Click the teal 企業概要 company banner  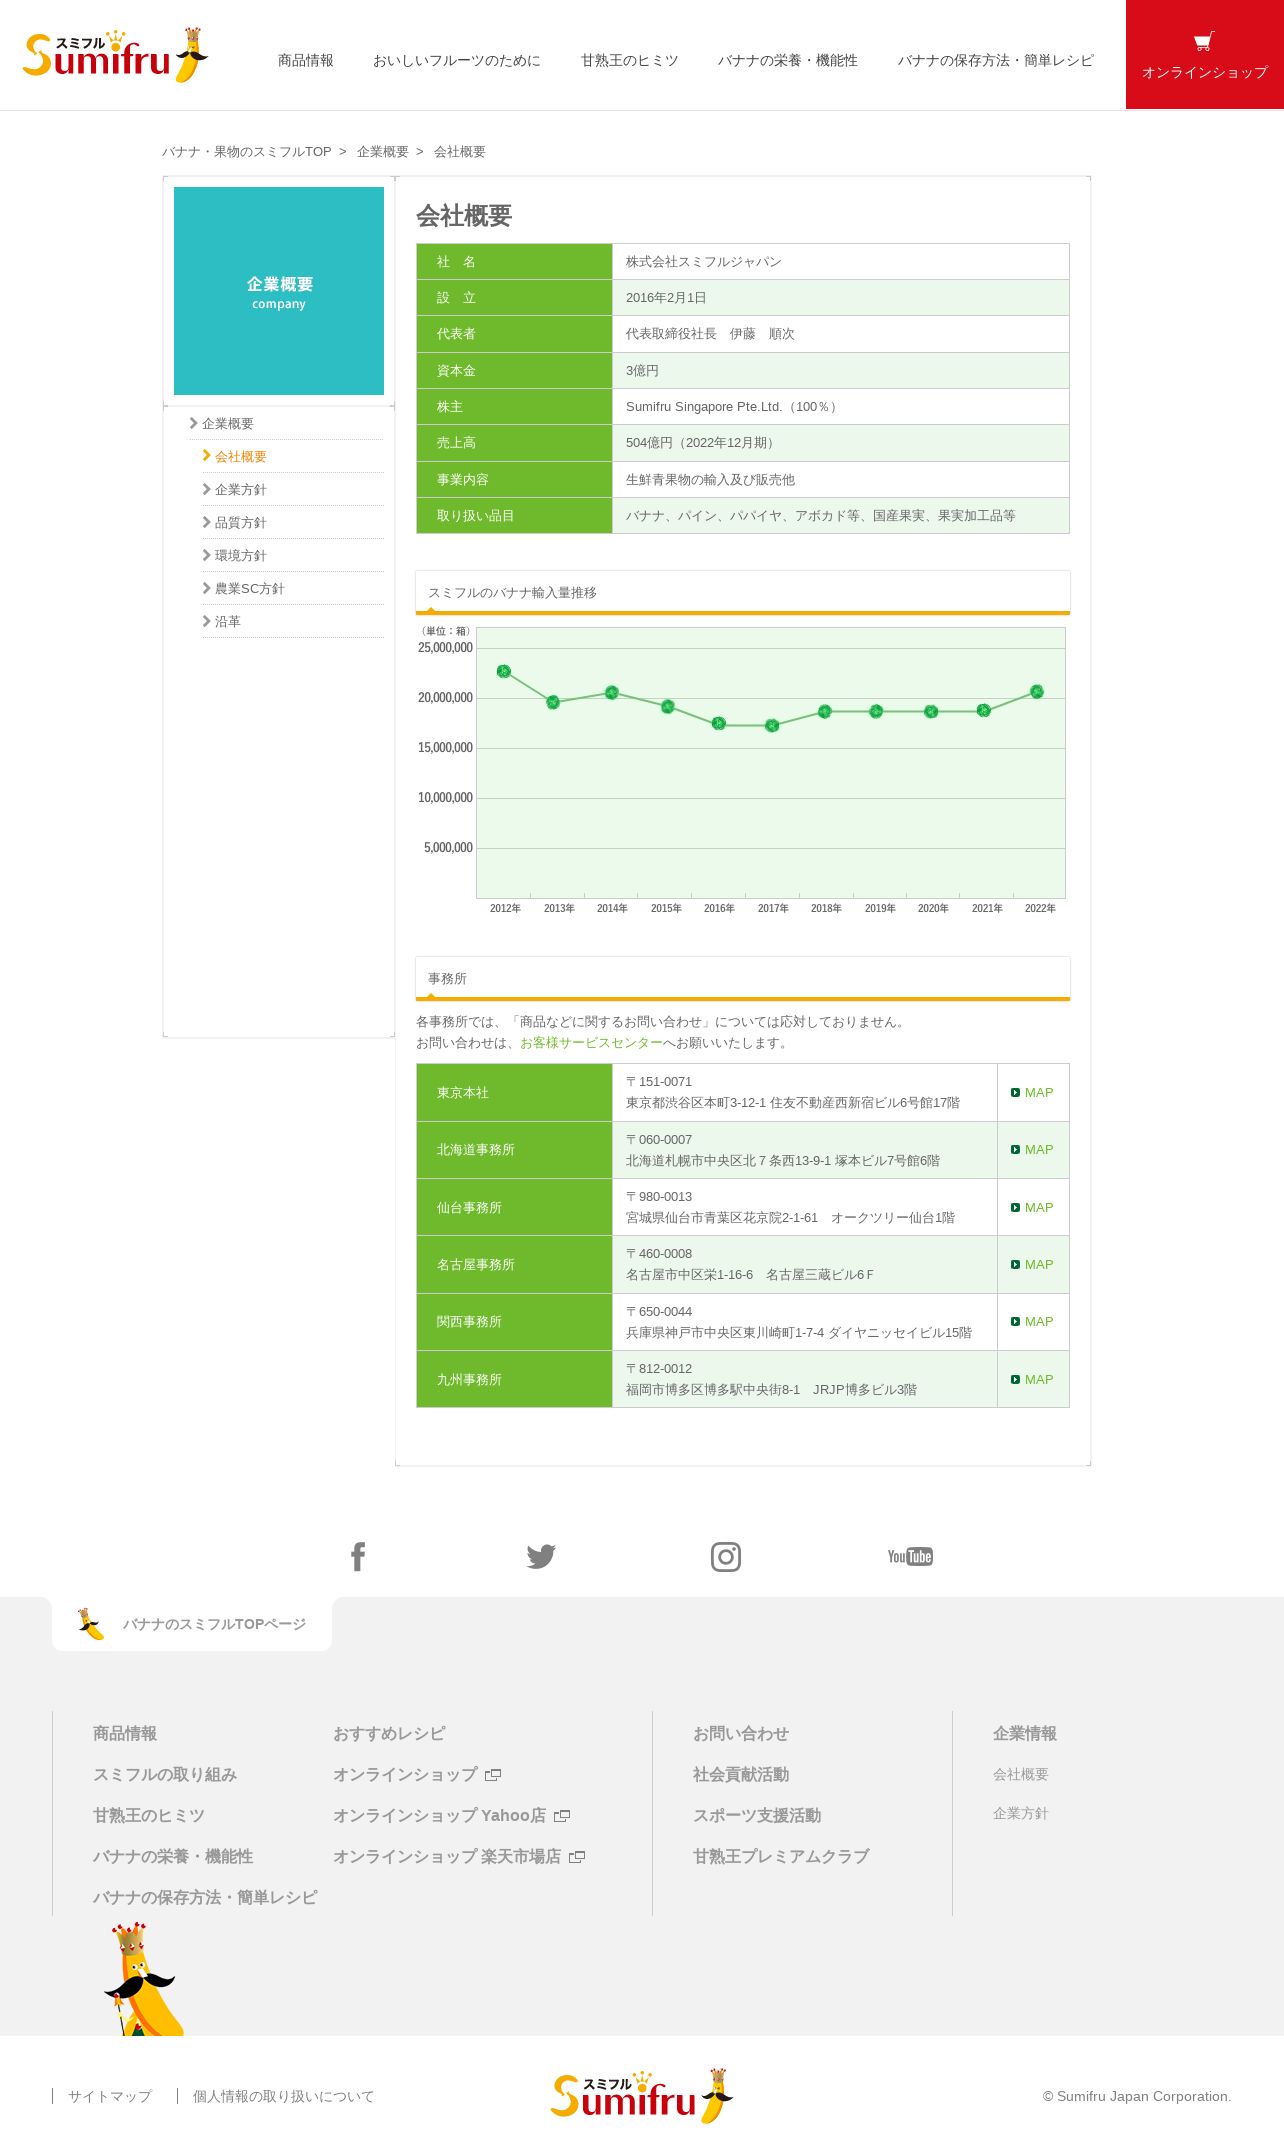click(279, 291)
